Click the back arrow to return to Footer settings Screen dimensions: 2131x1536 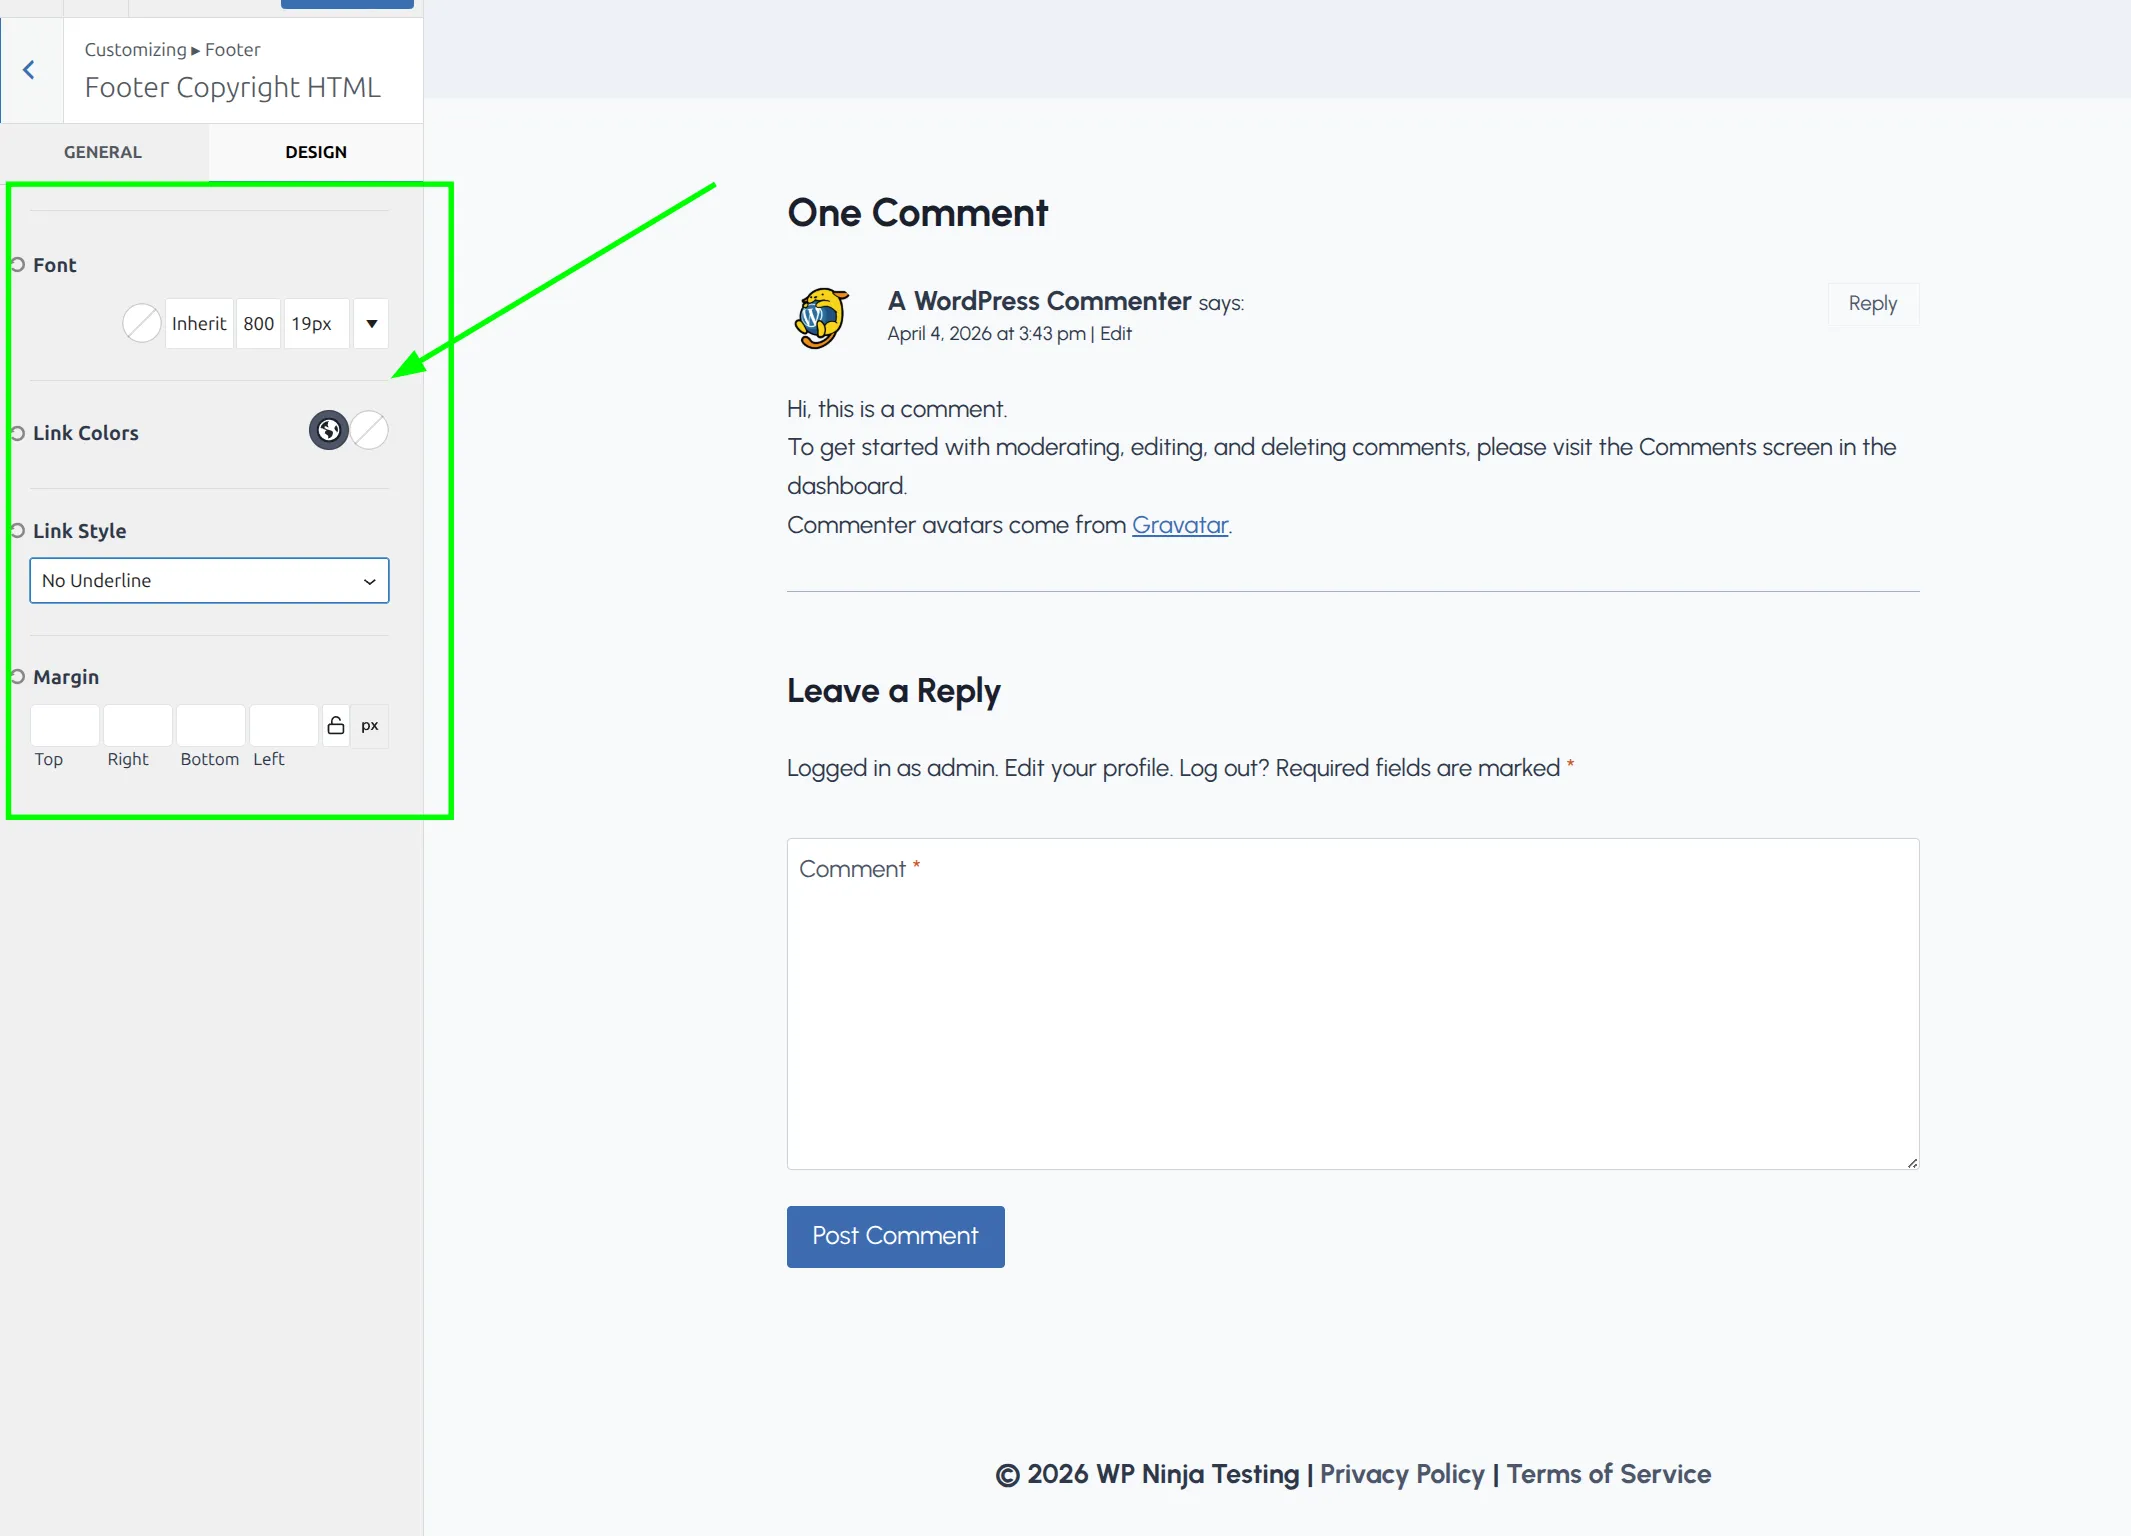(29, 70)
